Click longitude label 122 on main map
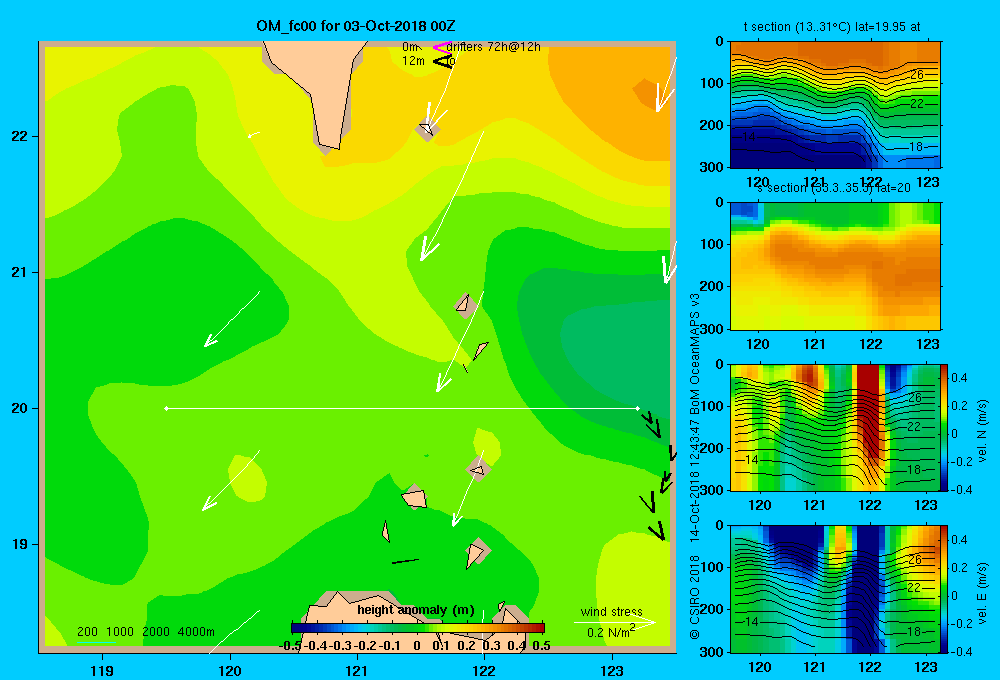This screenshot has height=680, width=1000. pyautogui.click(x=484, y=670)
